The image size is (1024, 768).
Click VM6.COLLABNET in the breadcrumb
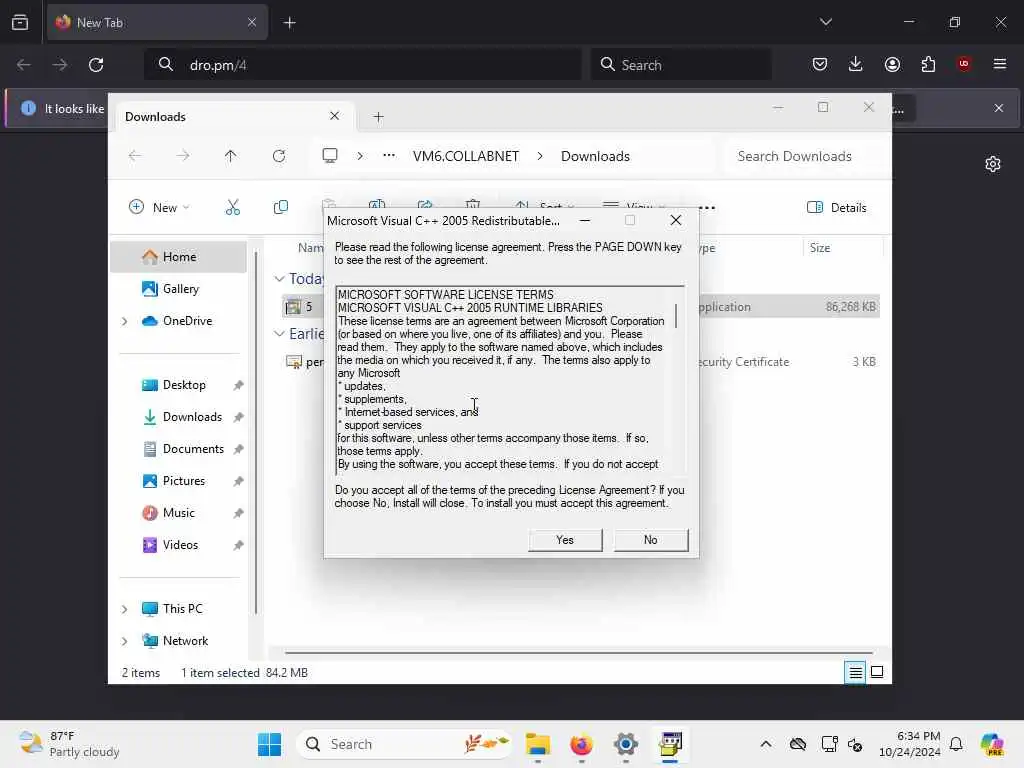click(x=466, y=156)
